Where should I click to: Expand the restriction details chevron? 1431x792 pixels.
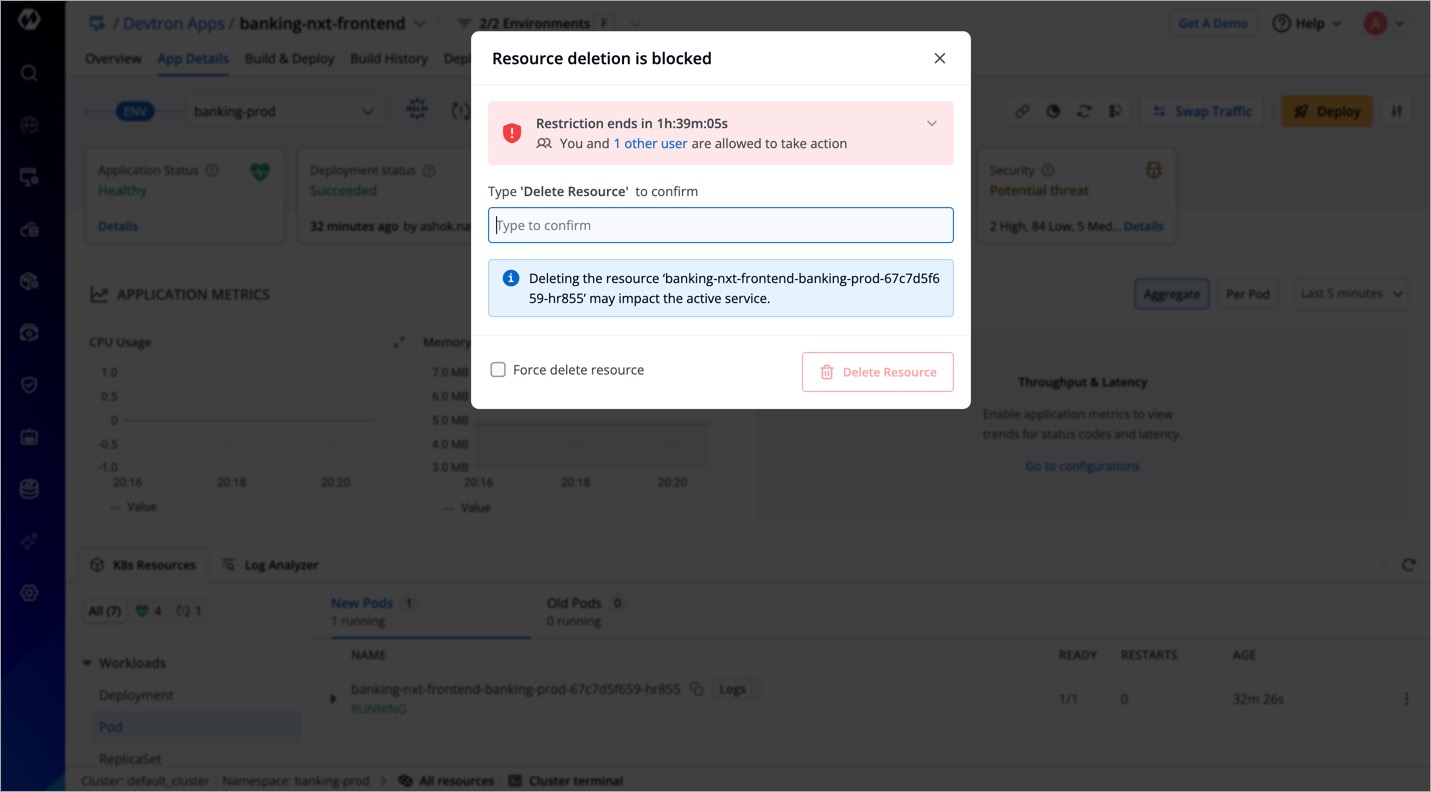(x=931, y=124)
